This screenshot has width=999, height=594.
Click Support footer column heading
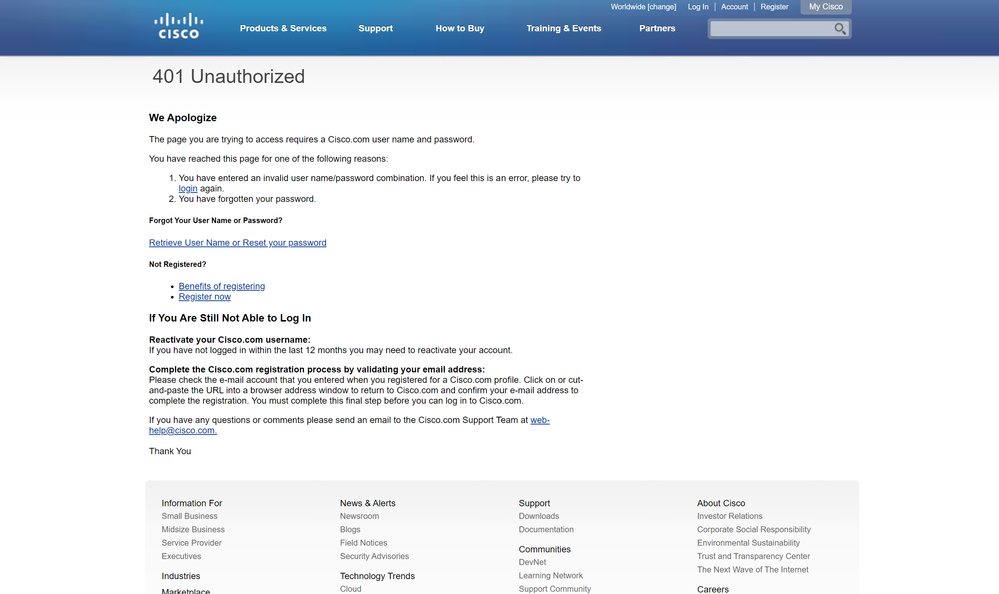coord(534,503)
